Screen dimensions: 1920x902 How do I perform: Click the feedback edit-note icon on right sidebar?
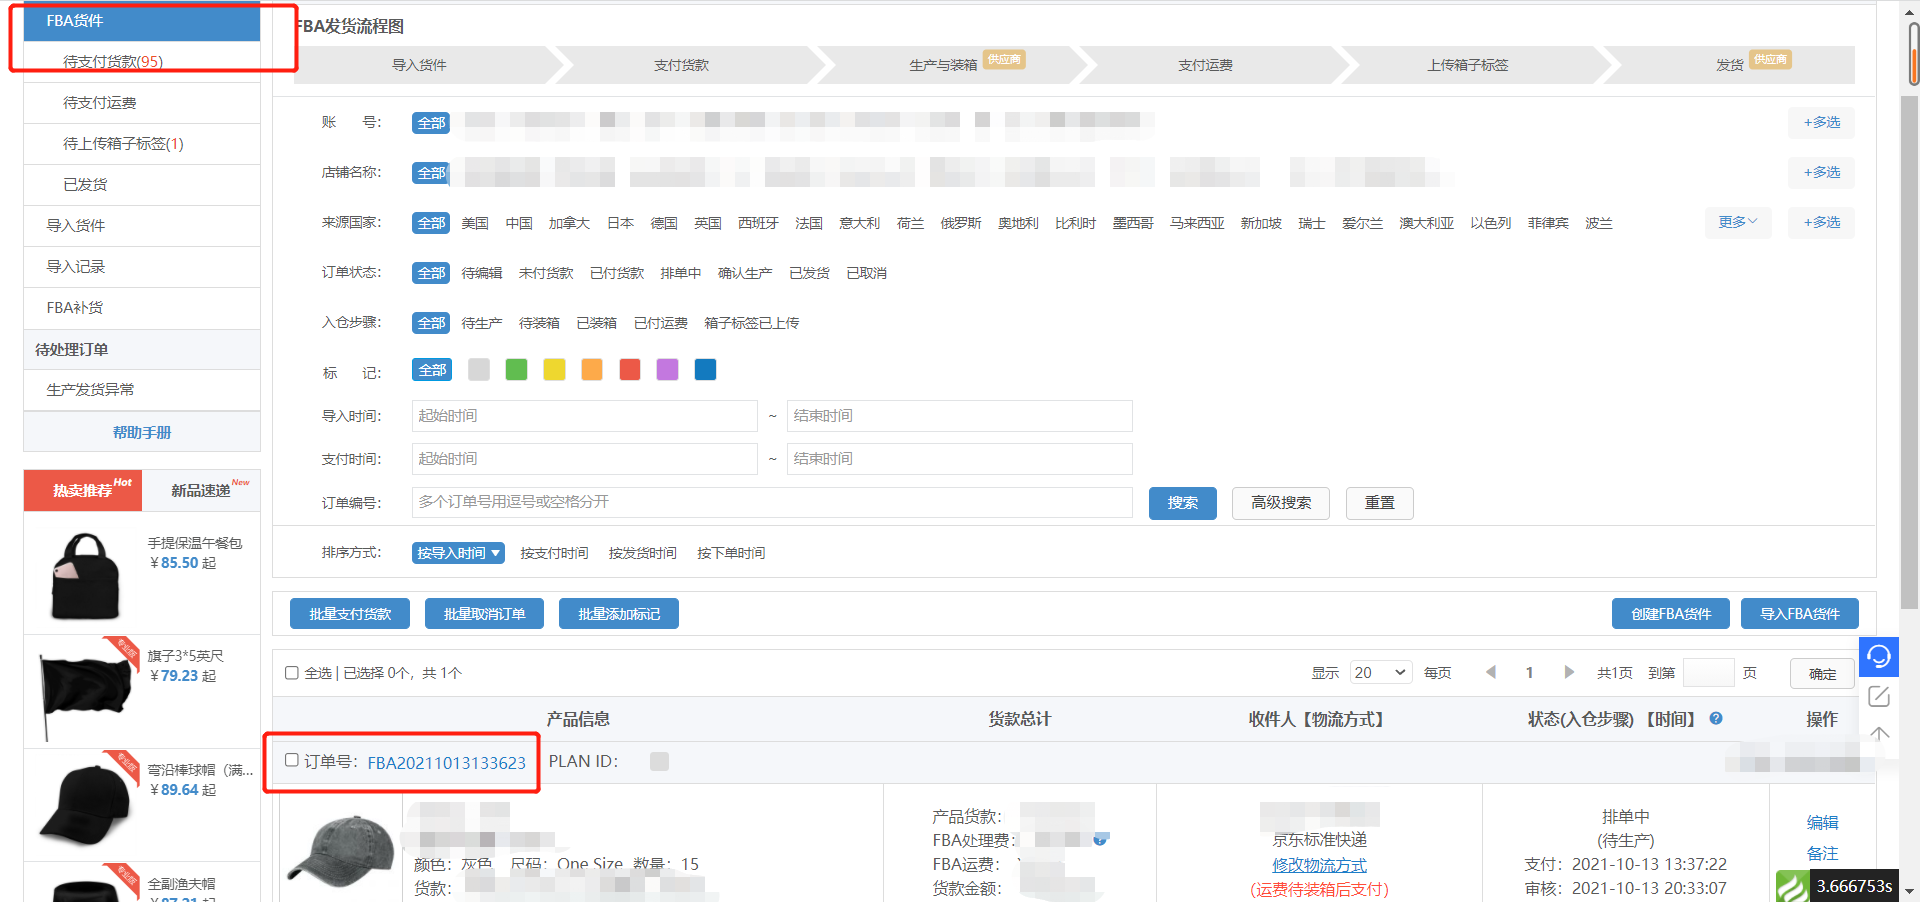(1878, 696)
